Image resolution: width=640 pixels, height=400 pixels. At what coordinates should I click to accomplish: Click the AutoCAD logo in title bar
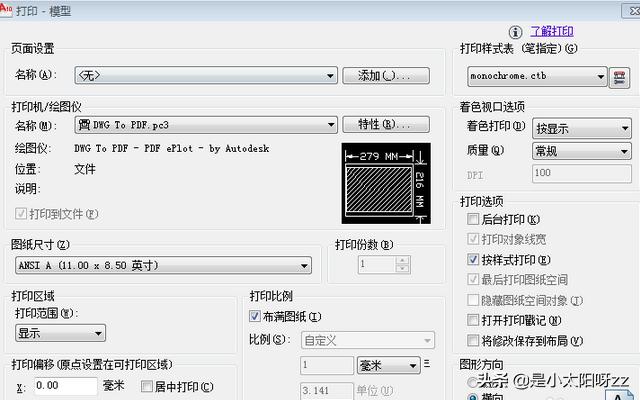(x=6, y=9)
